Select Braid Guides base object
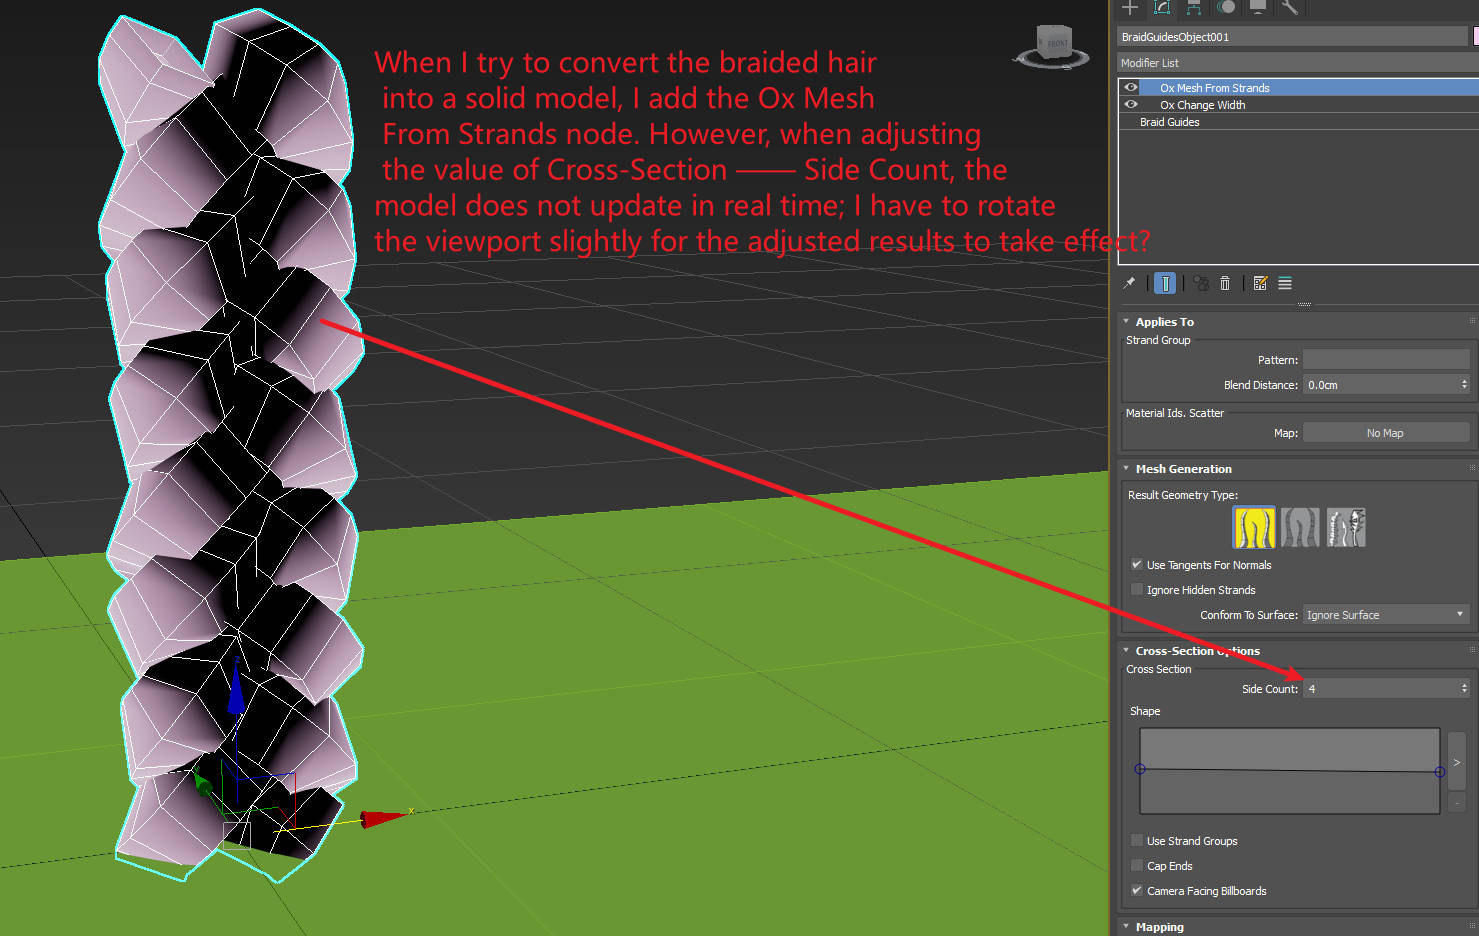 click(x=1169, y=122)
